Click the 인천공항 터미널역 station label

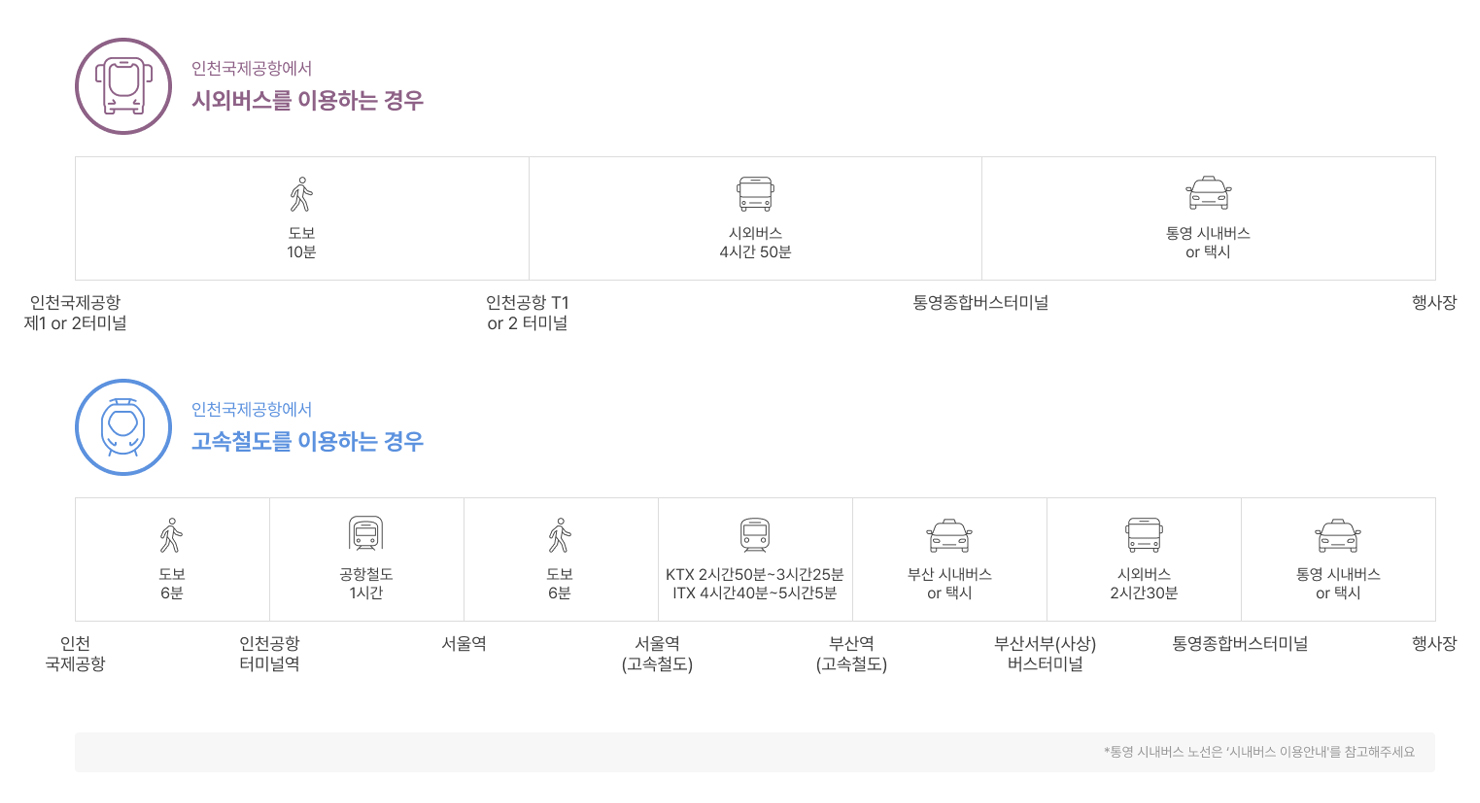269,653
